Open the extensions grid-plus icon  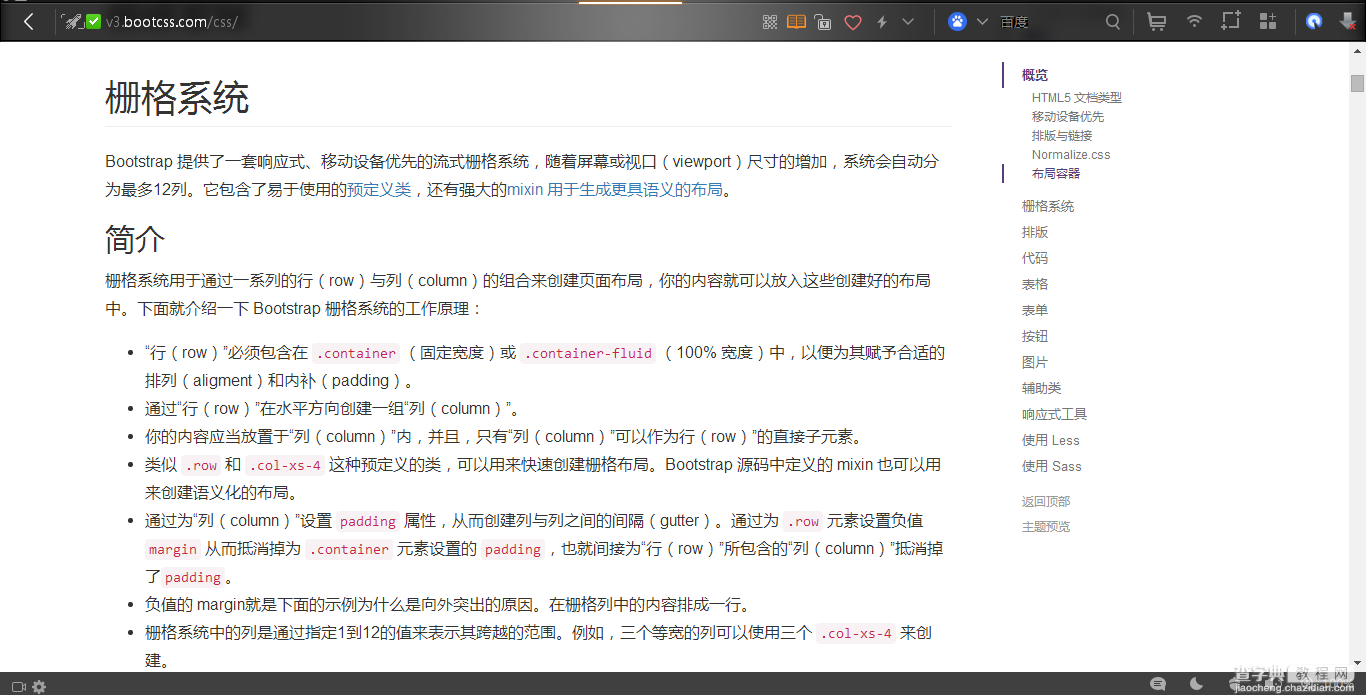pos(1268,22)
